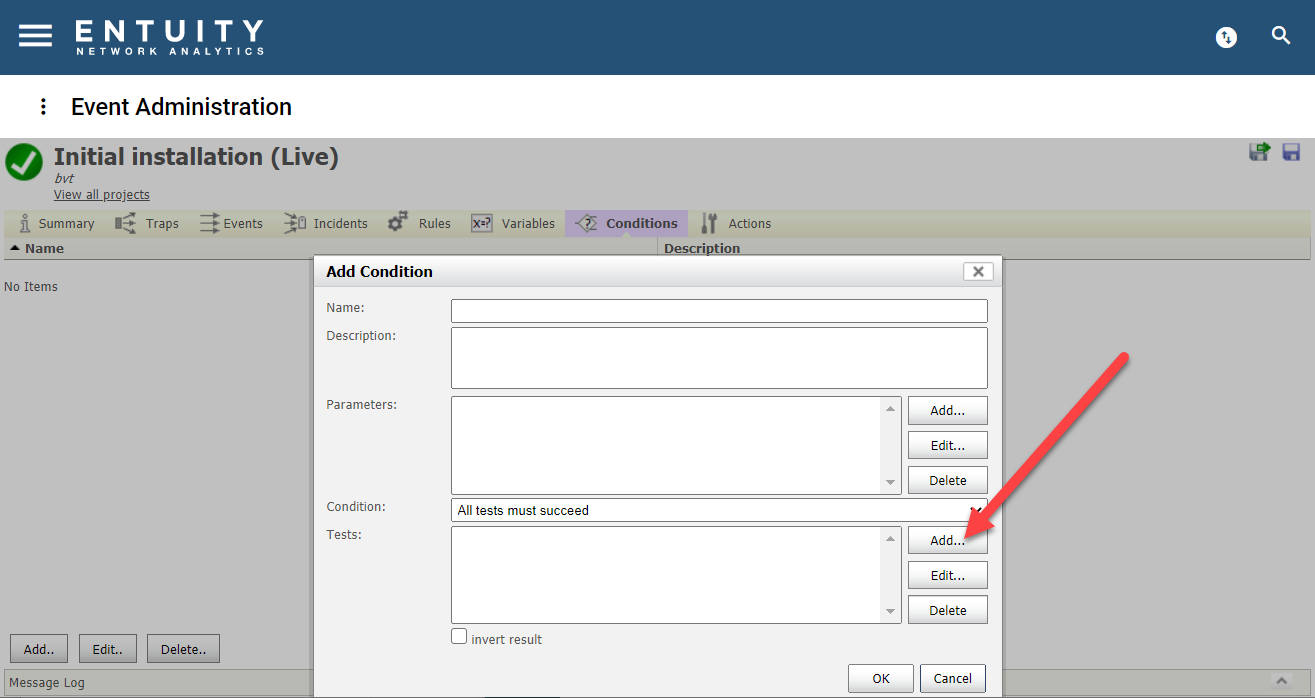Click into the Name input field
Image resolution: width=1315 pixels, height=698 pixels.
coord(719,311)
